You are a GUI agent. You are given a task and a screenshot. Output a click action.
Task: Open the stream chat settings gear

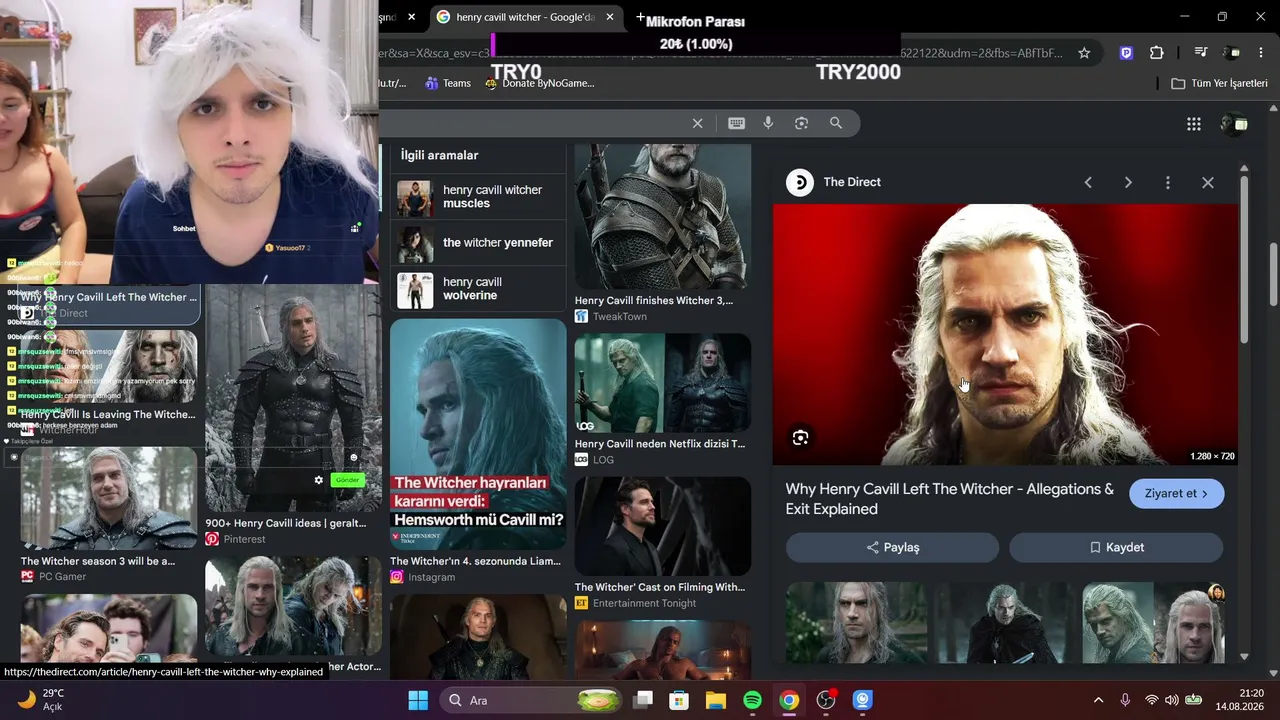tap(319, 480)
